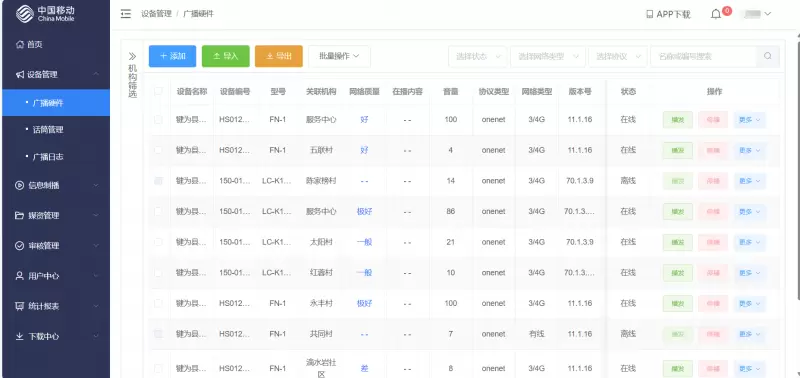This screenshot has height=378, width=800.
Task: Open the 选择状态 dropdown
Action: (478, 56)
